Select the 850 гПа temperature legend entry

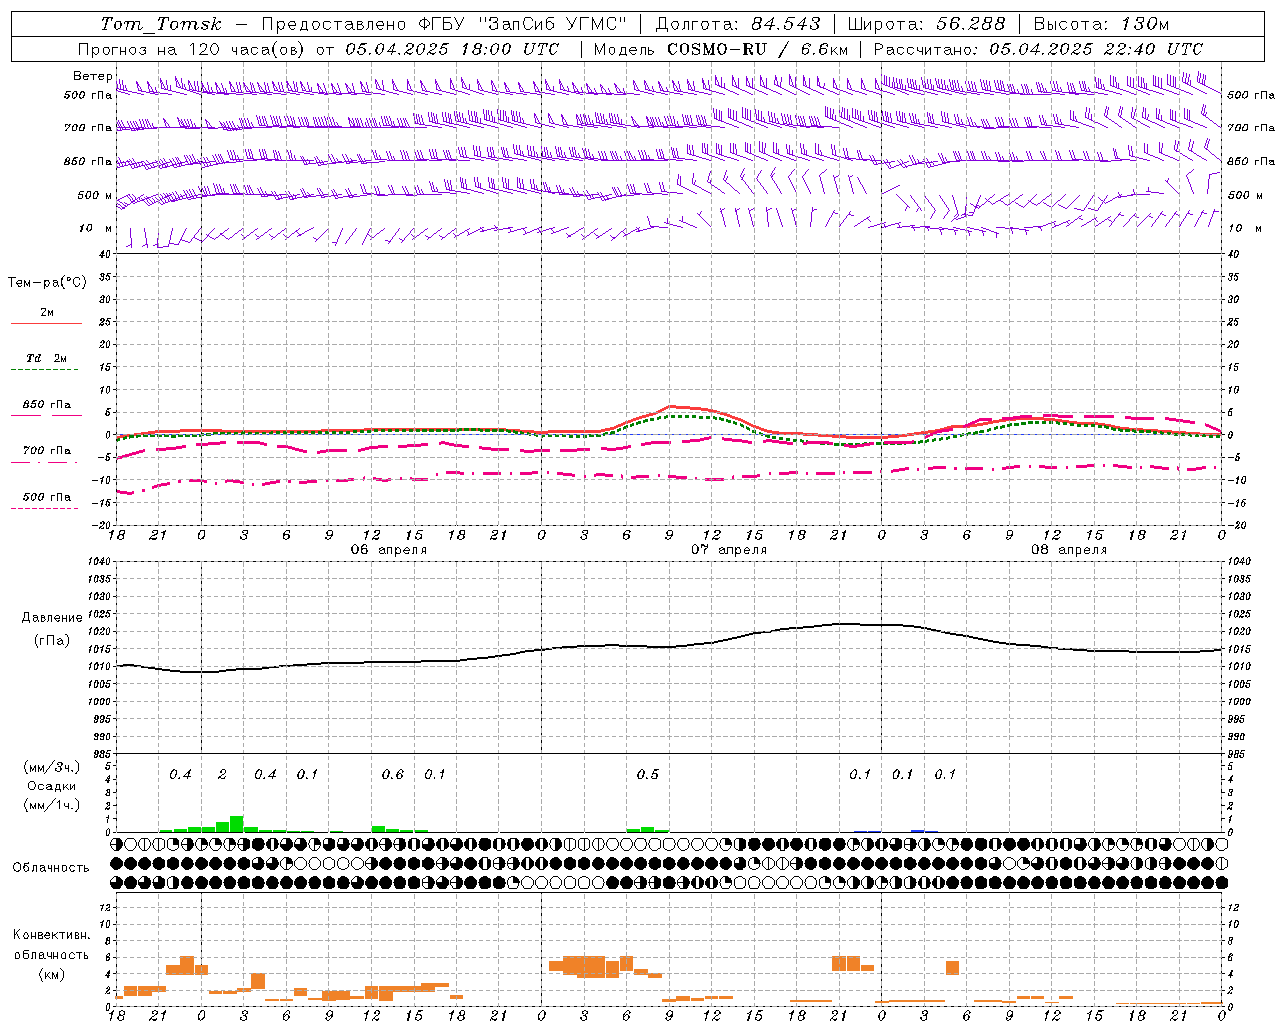click(x=47, y=405)
